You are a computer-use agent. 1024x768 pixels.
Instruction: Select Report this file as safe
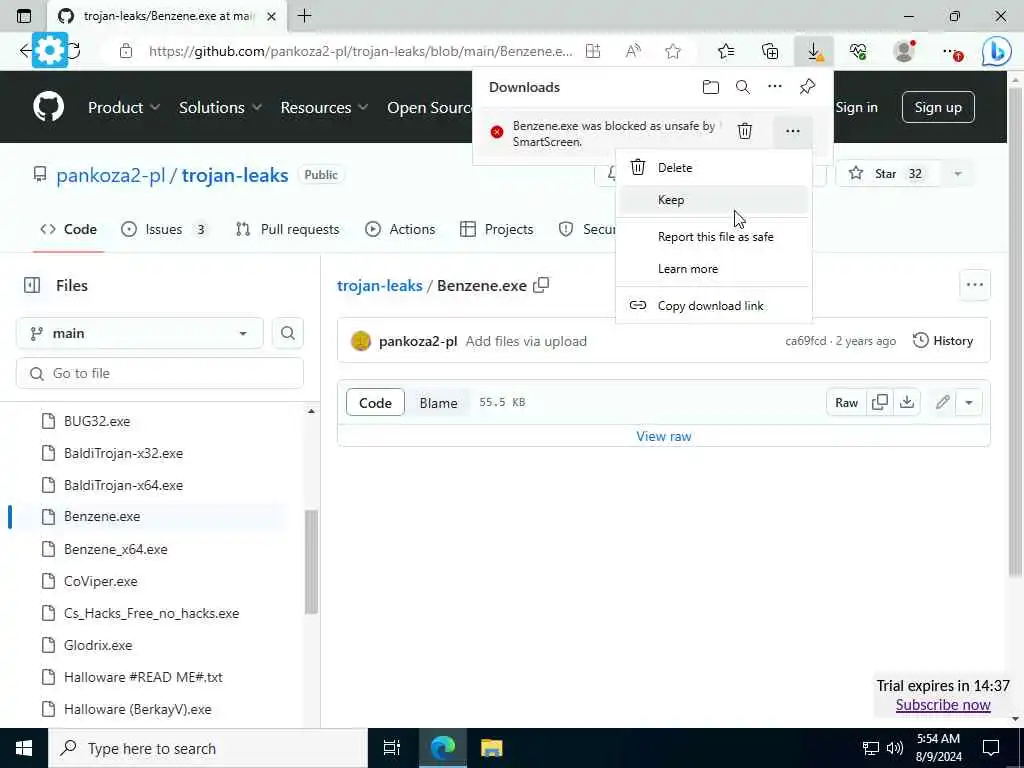coord(713,237)
